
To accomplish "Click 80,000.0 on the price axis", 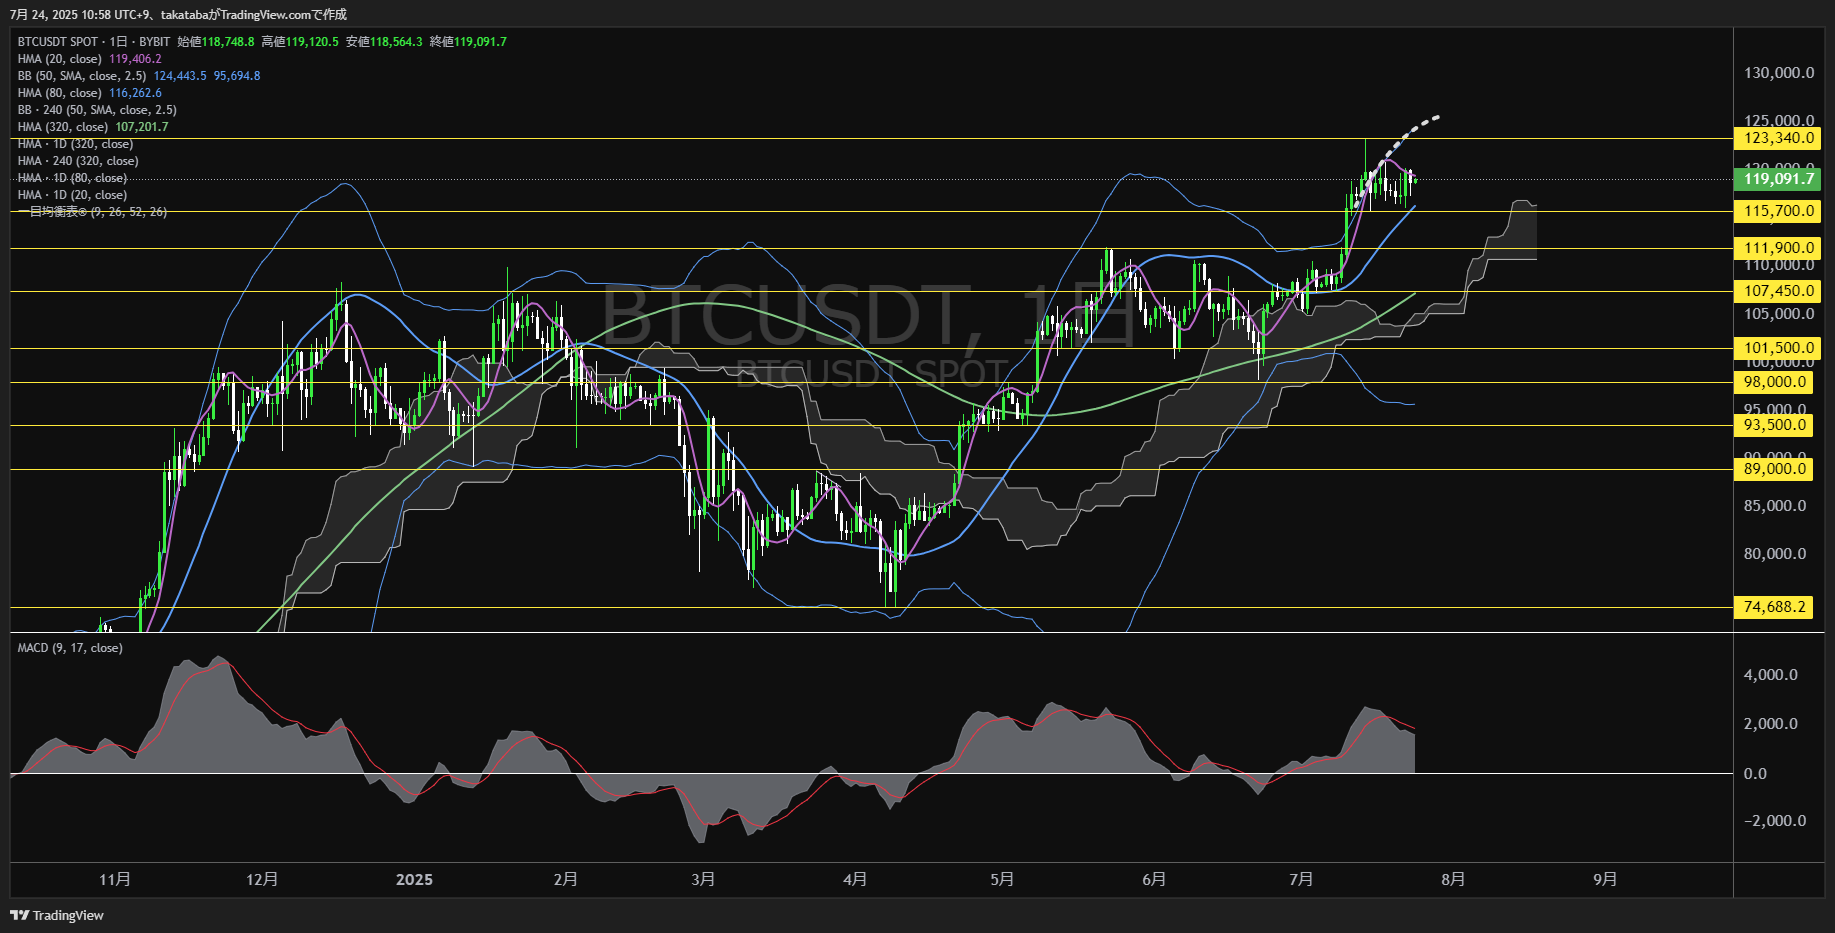I will (x=1775, y=554).
